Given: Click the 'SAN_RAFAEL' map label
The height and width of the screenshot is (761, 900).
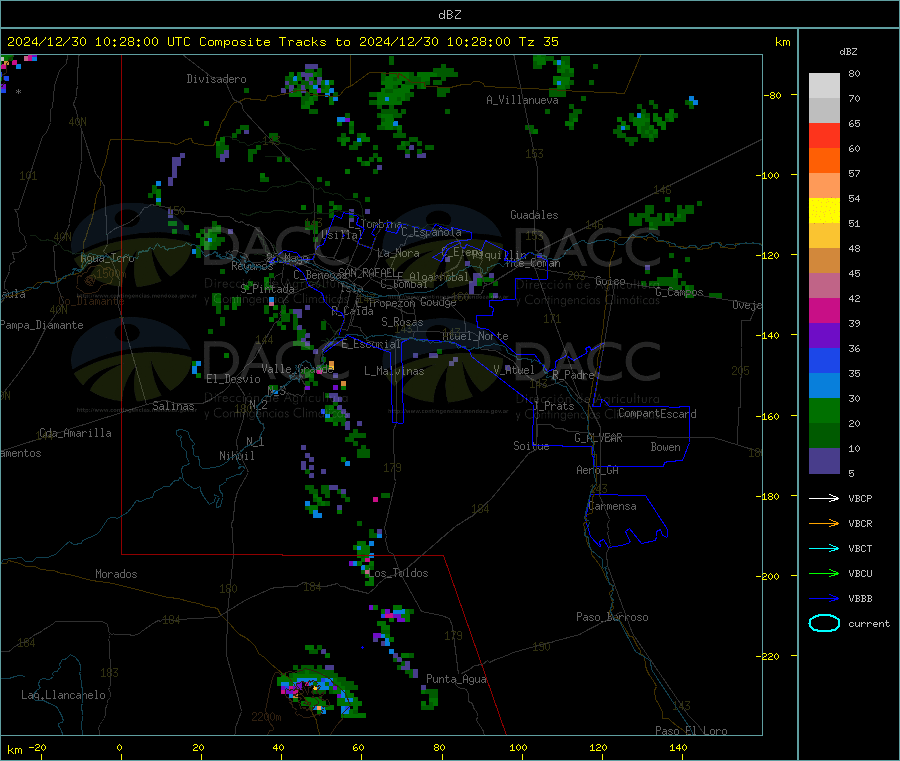Looking at the screenshot, I should point(367,272).
